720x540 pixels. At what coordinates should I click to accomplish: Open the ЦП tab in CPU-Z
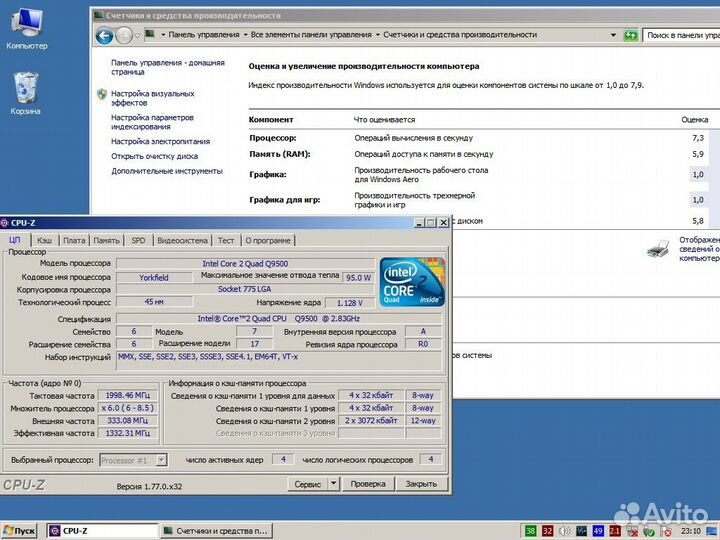click(15, 240)
